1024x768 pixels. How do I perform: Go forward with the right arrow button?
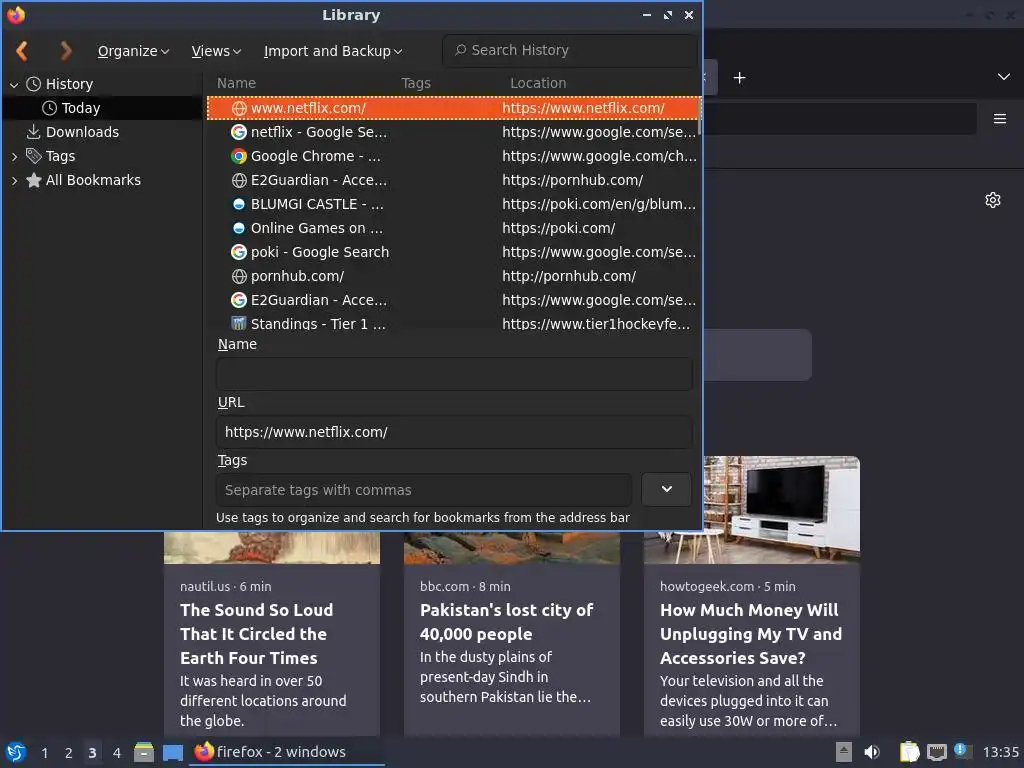(65, 51)
